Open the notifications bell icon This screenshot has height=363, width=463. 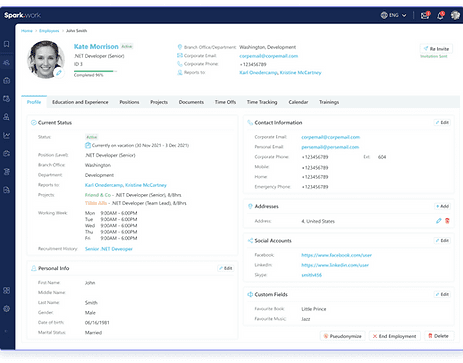[x=440, y=15]
